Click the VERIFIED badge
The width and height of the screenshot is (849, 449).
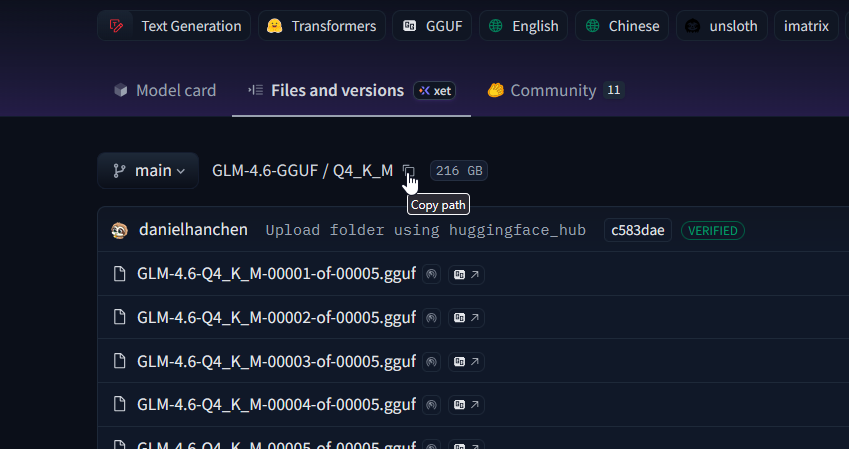click(713, 230)
